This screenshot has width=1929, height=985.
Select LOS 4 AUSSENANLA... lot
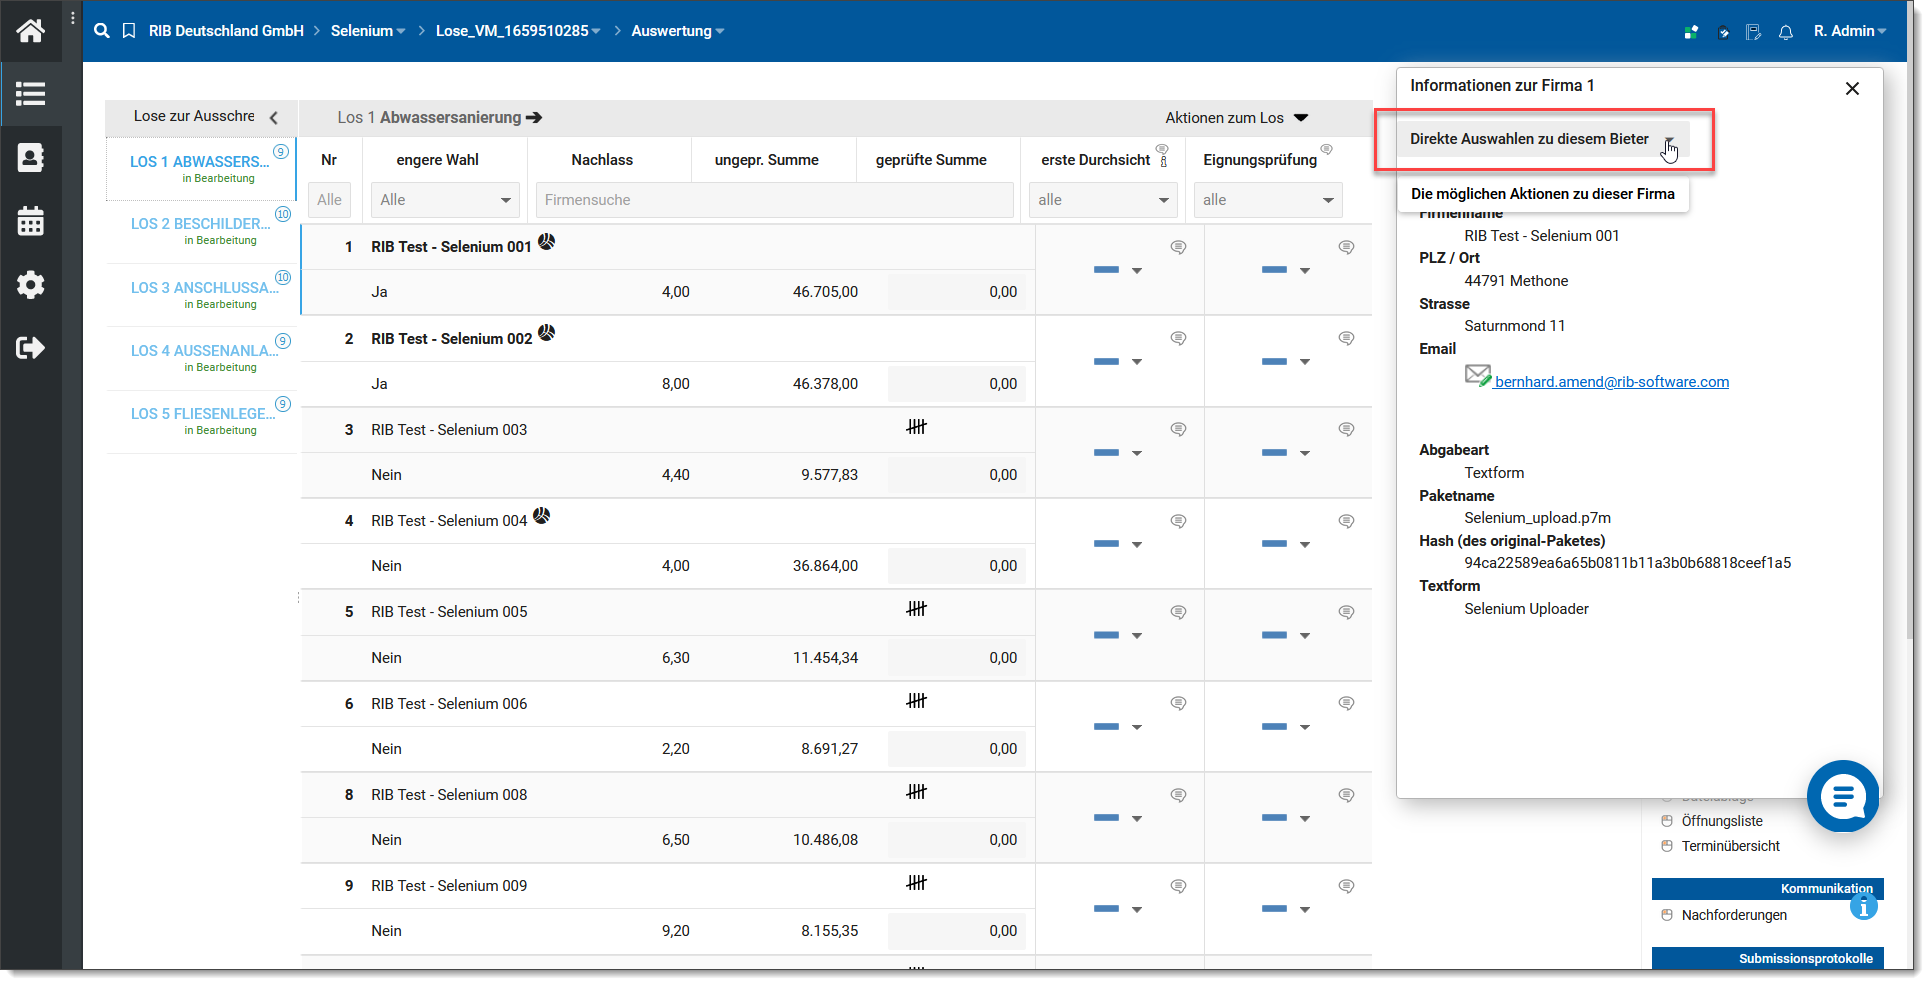pyautogui.click(x=201, y=357)
